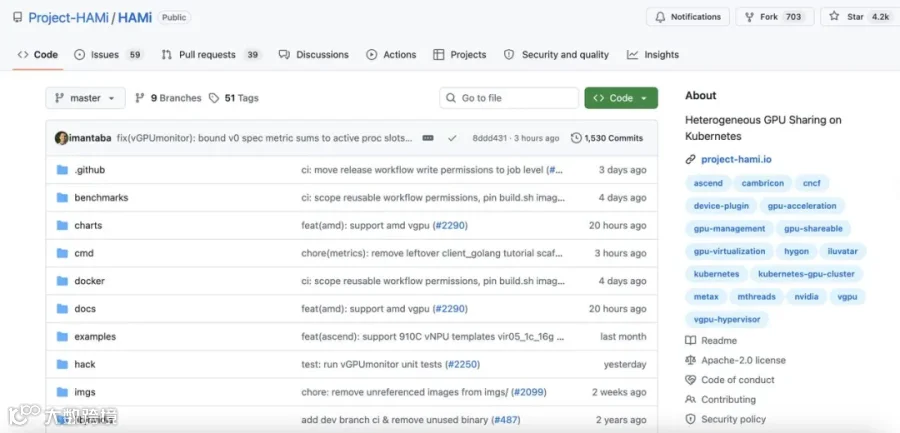Viewport: 900px width, 433px height.
Task: Expand the commit message ellipsis icon
Action: [x=428, y=138]
